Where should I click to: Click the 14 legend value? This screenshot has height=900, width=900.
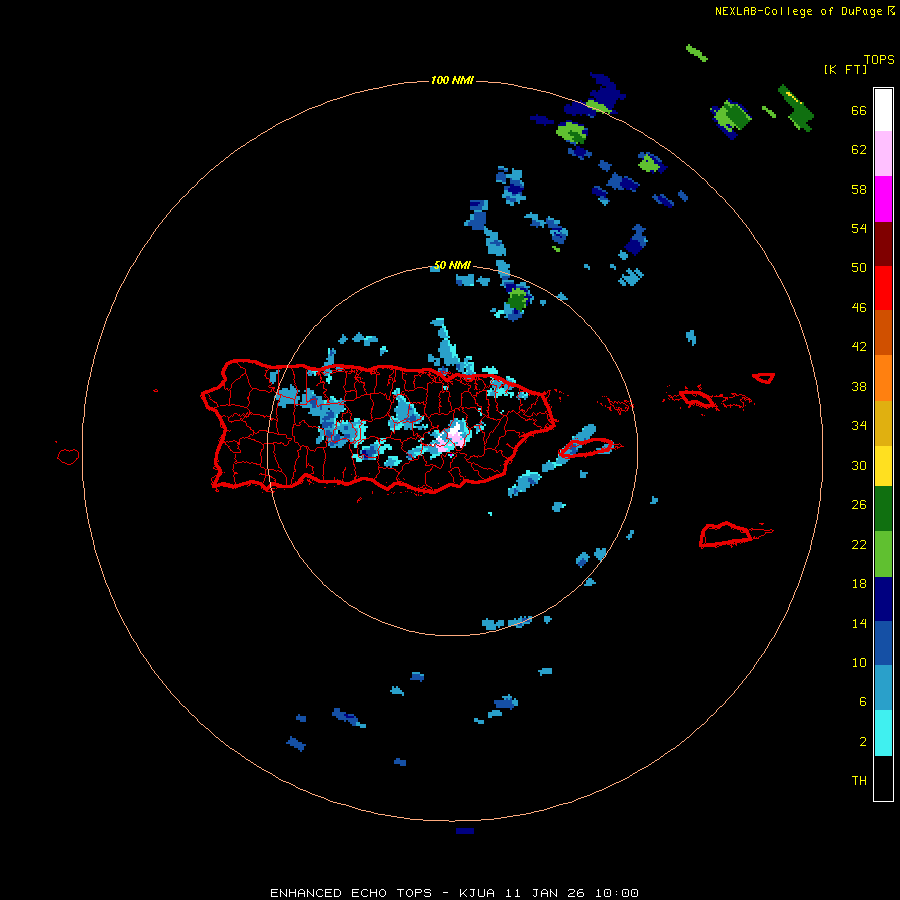(859, 623)
